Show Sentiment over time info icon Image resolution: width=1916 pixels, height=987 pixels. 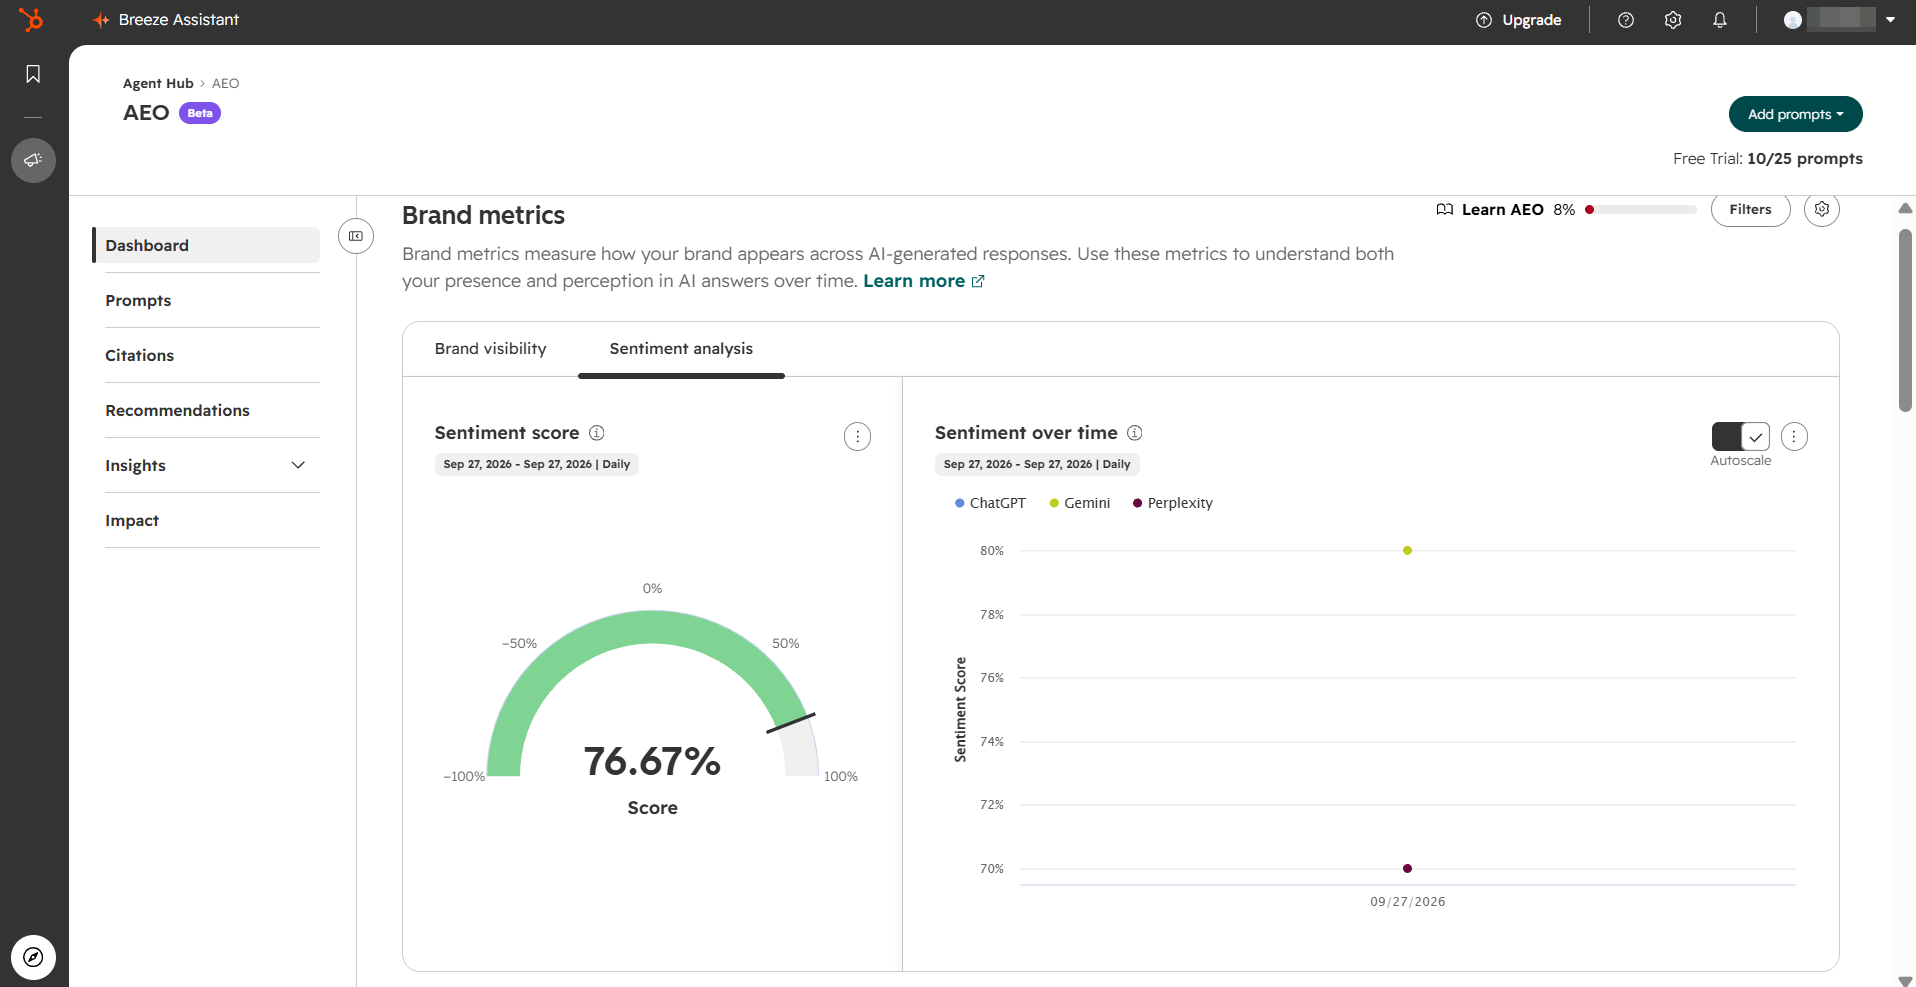(1135, 433)
